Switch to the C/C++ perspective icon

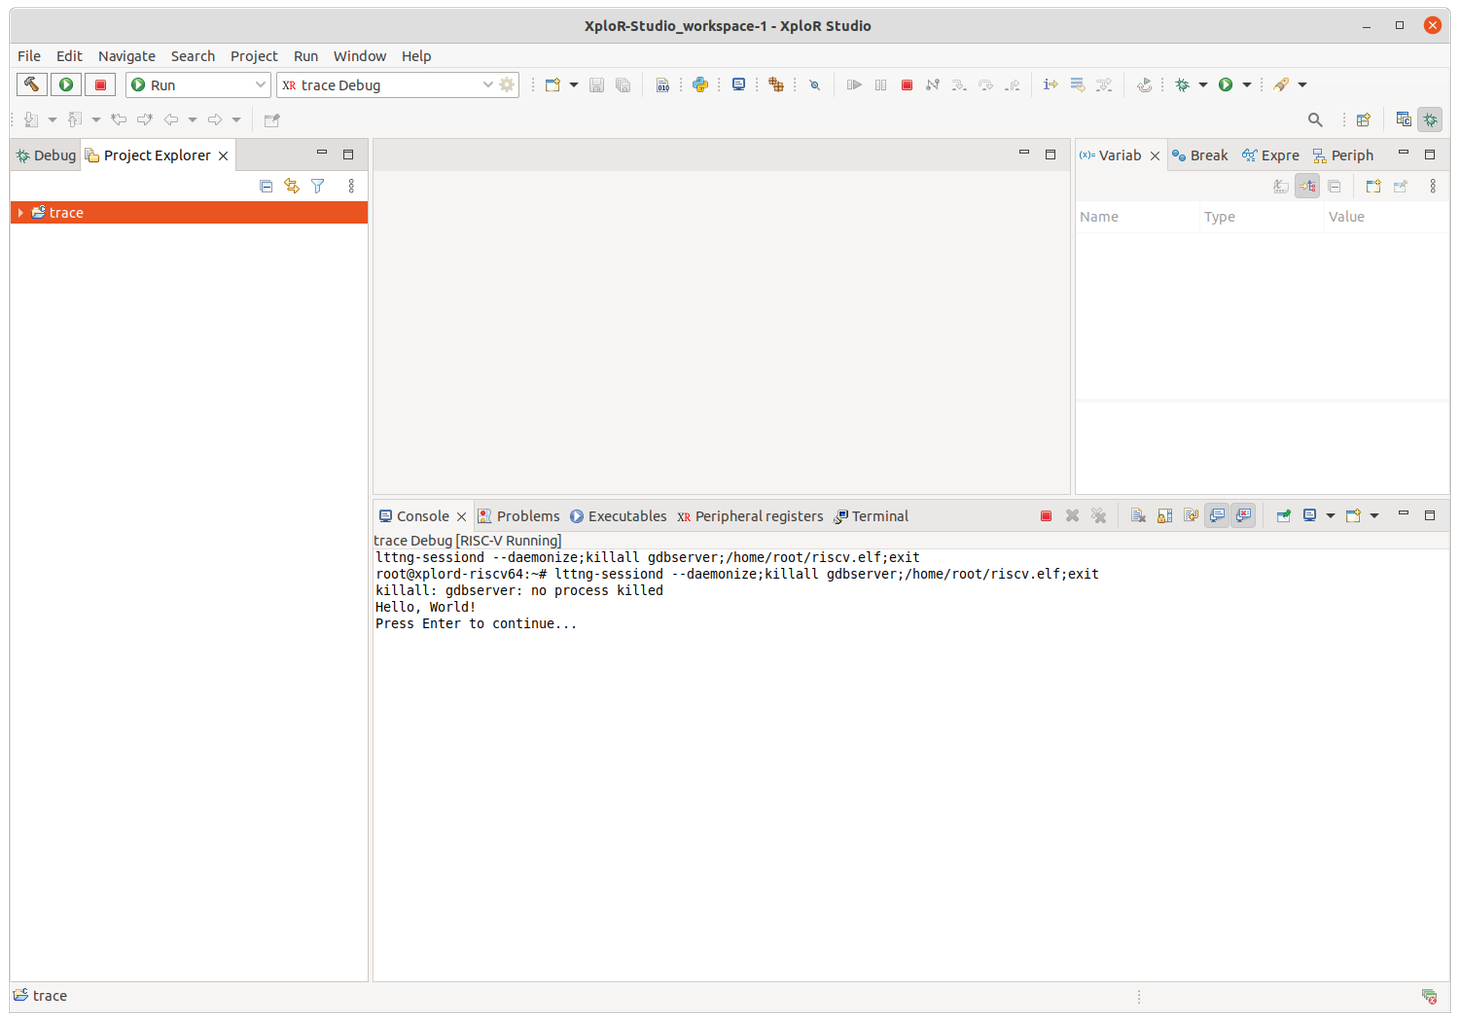[1403, 120]
